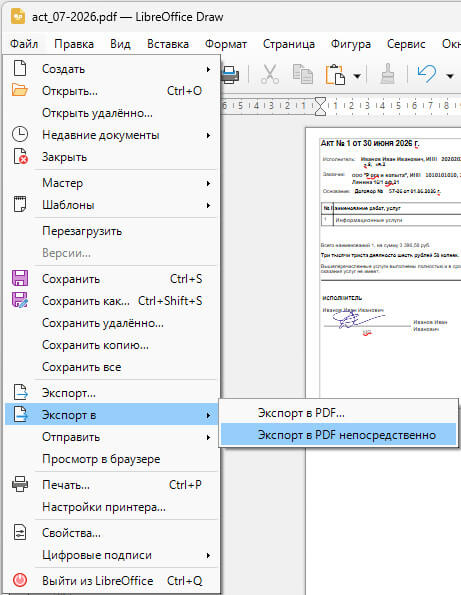The image size is (461, 595).
Task: Click the floppy icon beside Сохранить
Action: (20, 278)
